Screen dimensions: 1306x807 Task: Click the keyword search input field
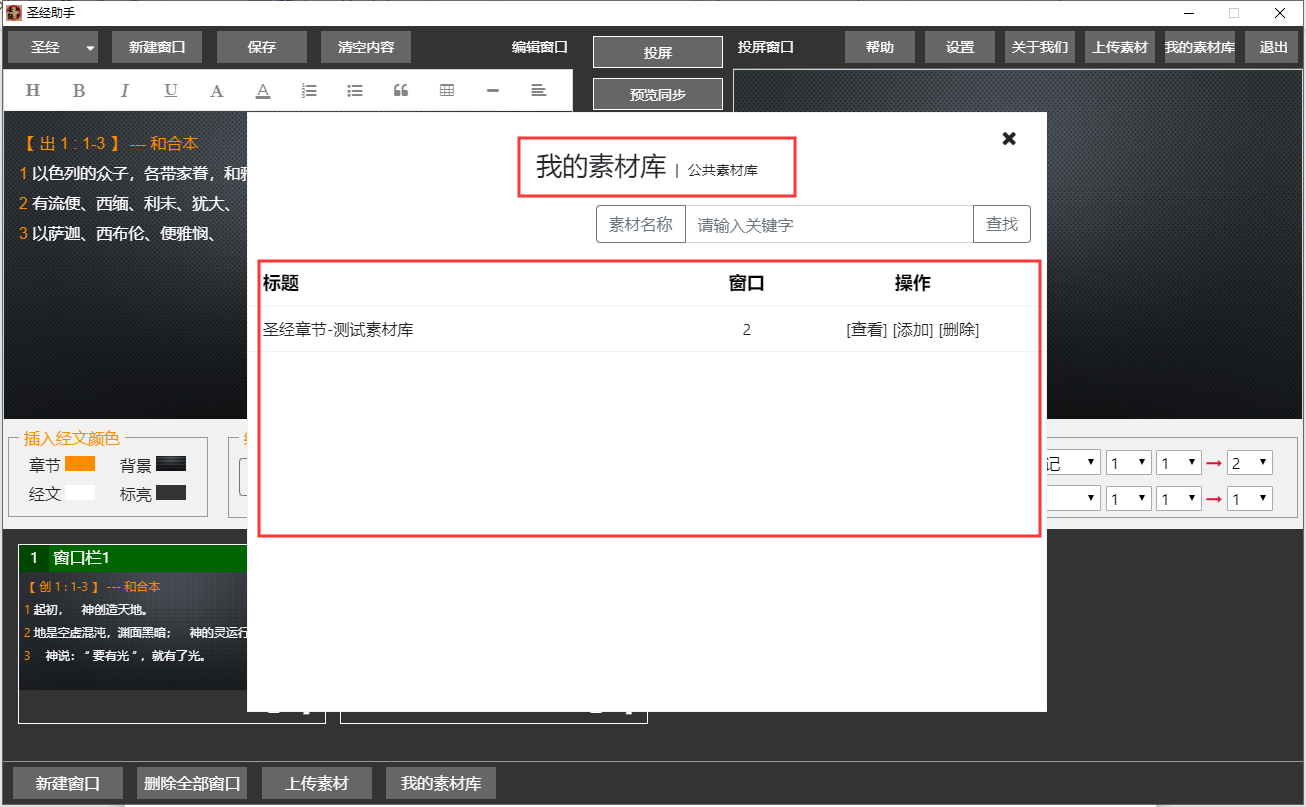tap(828, 225)
